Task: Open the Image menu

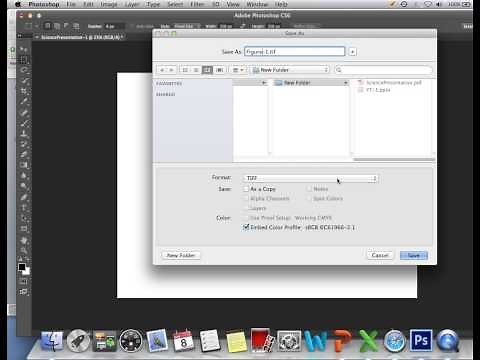Action: point(109,4)
